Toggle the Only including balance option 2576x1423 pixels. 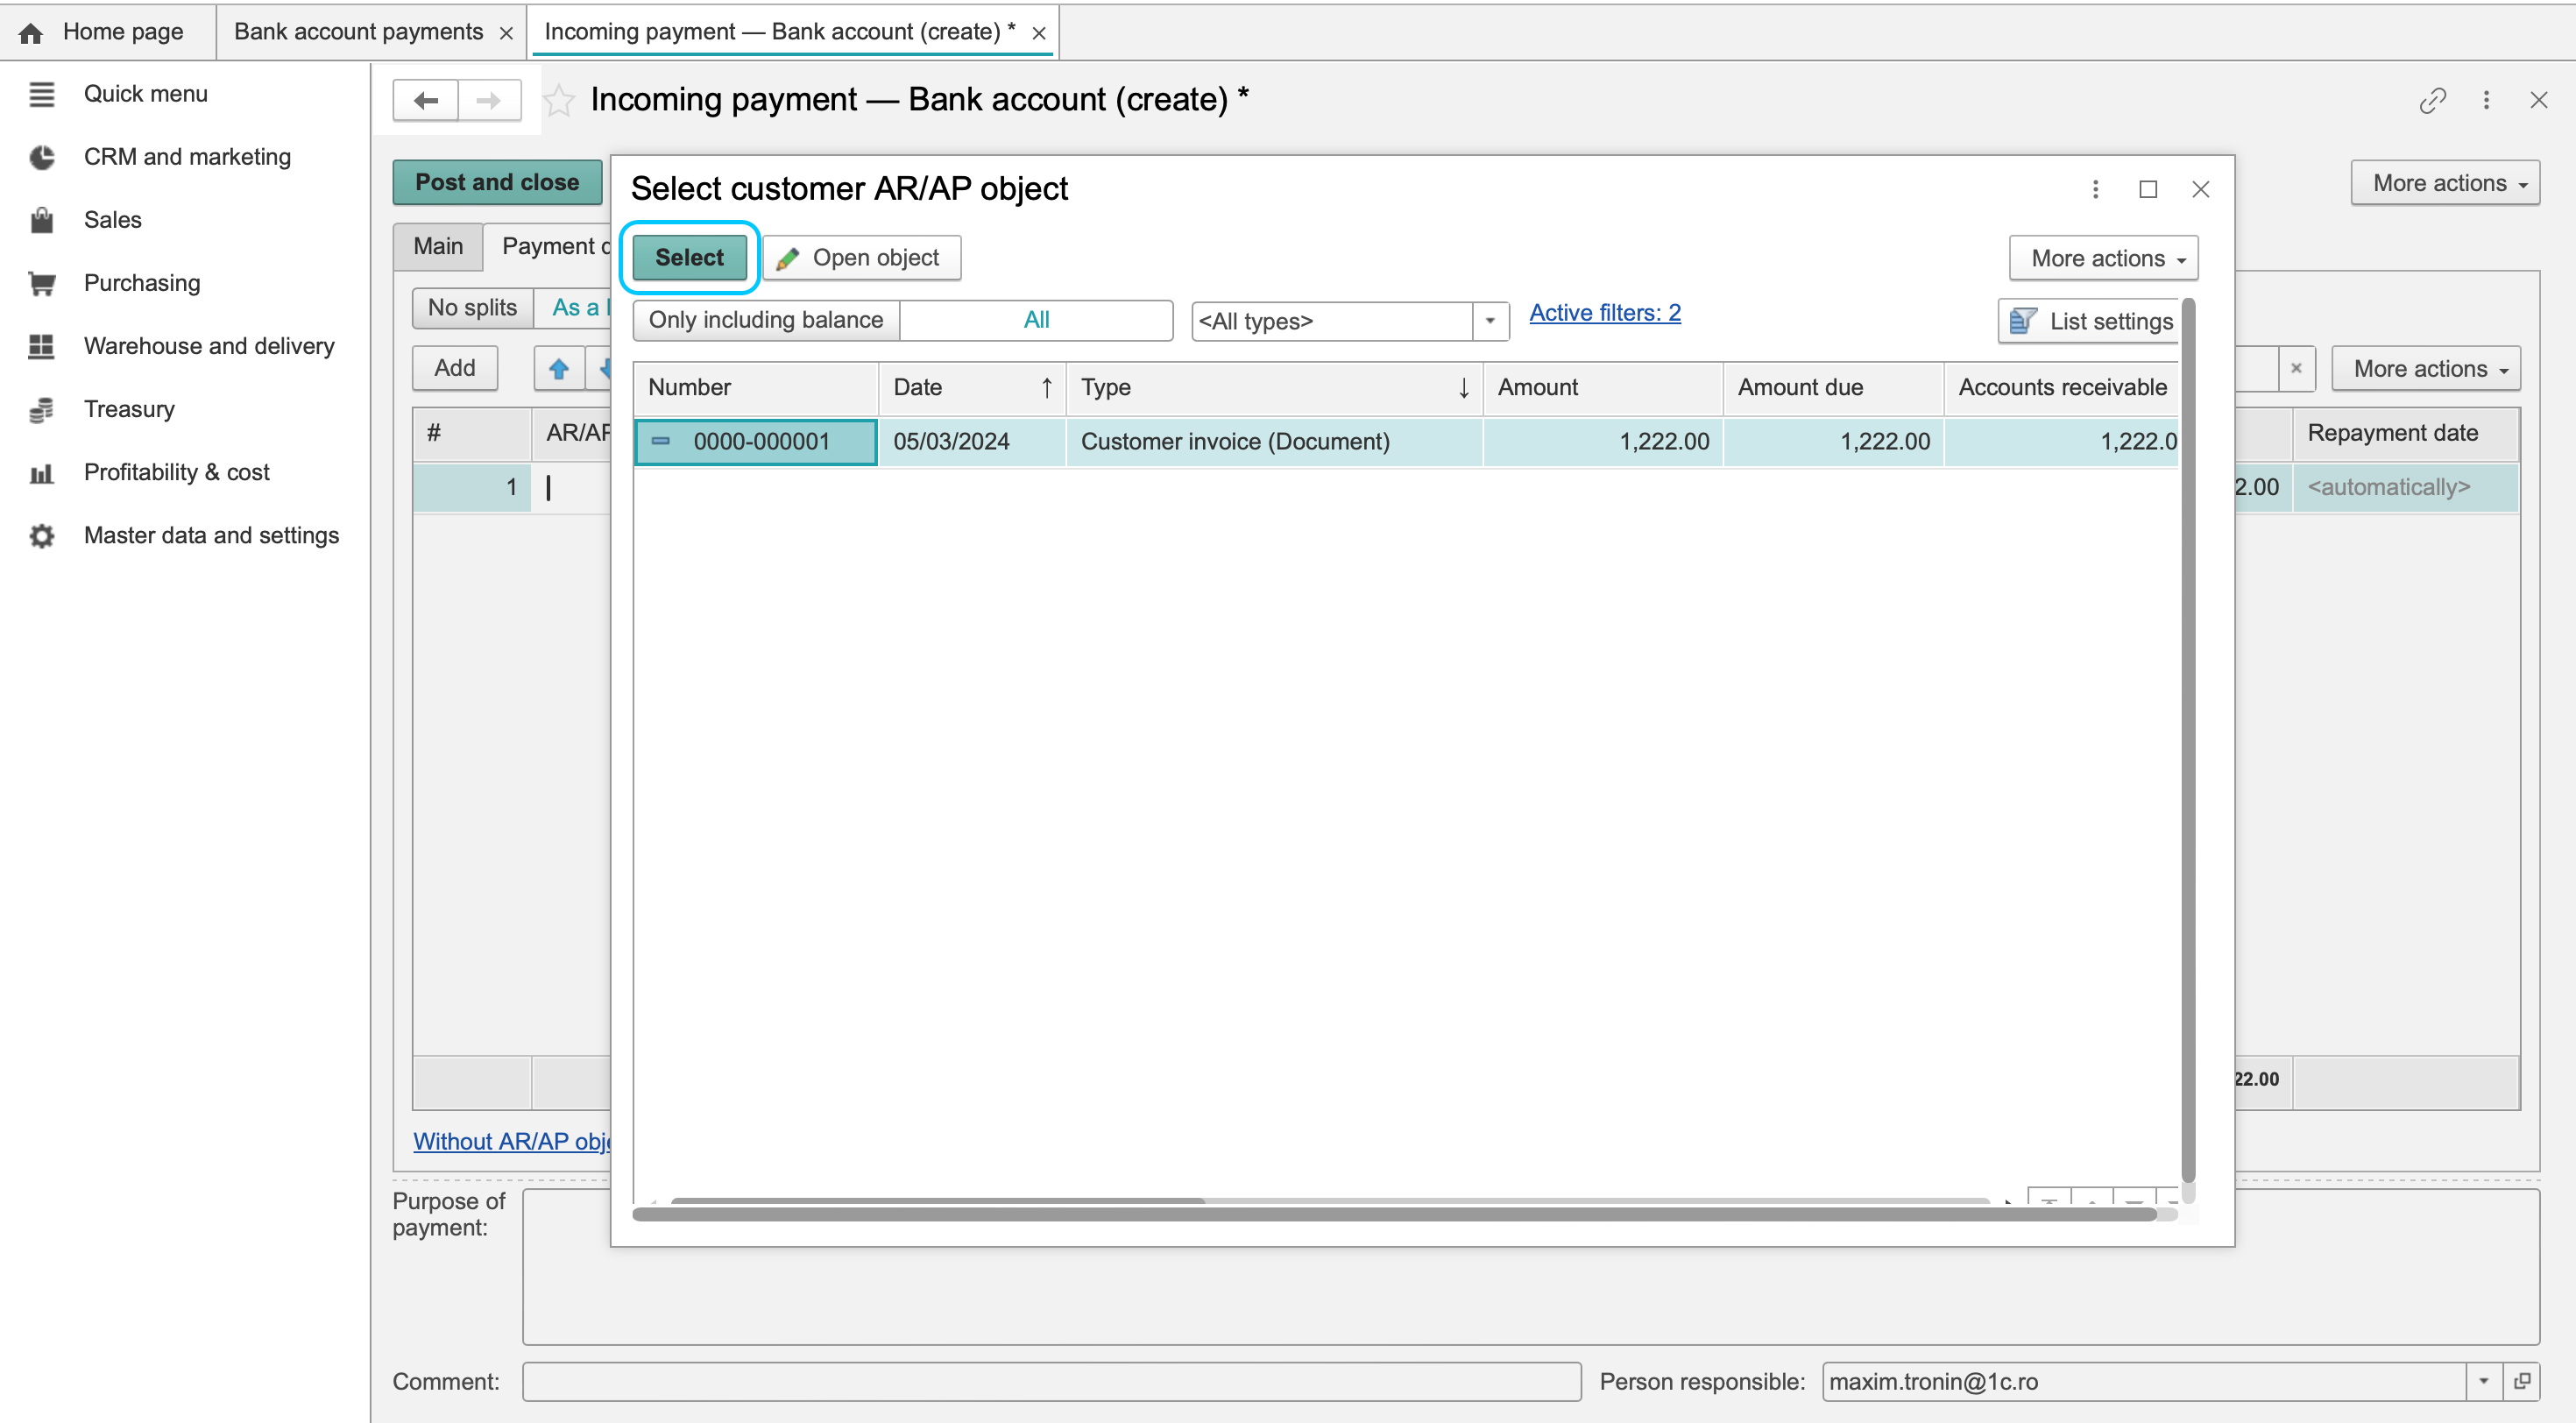(x=766, y=320)
